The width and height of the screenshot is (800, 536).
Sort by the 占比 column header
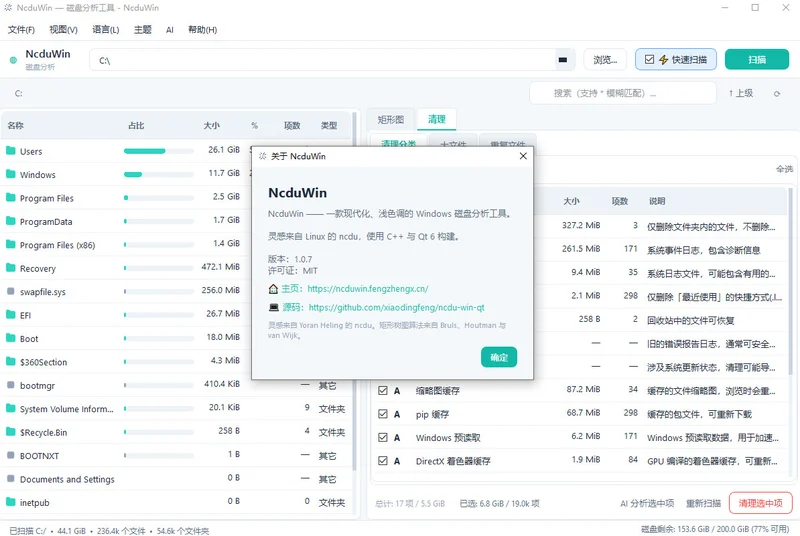tap(136, 125)
